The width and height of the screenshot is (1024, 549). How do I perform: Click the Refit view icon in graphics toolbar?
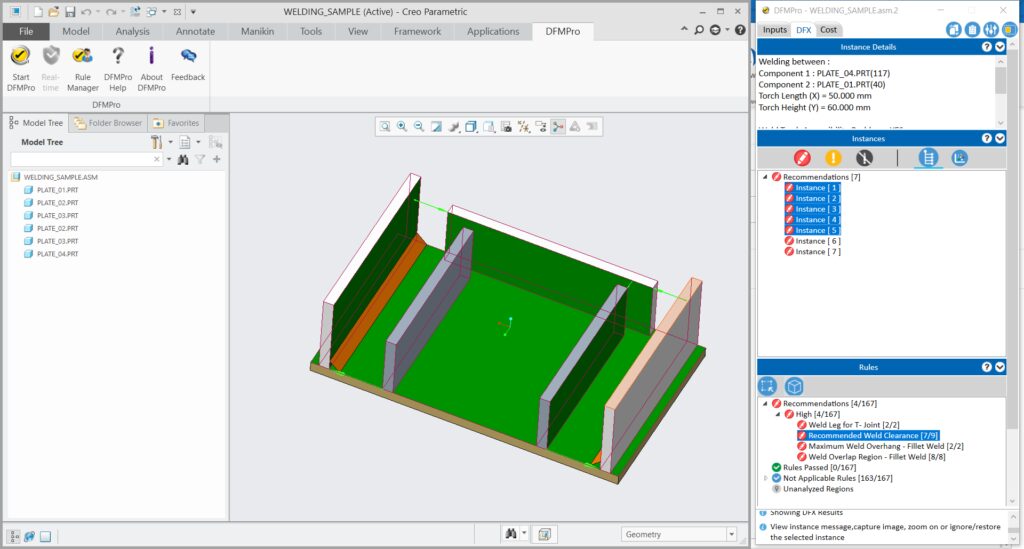(x=385, y=127)
